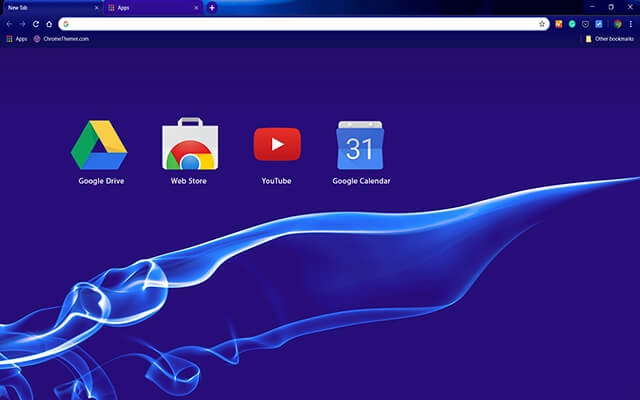Image resolution: width=640 pixels, height=400 pixels.
Task: Open the Apps bookmark shortcut
Action: click(17, 39)
